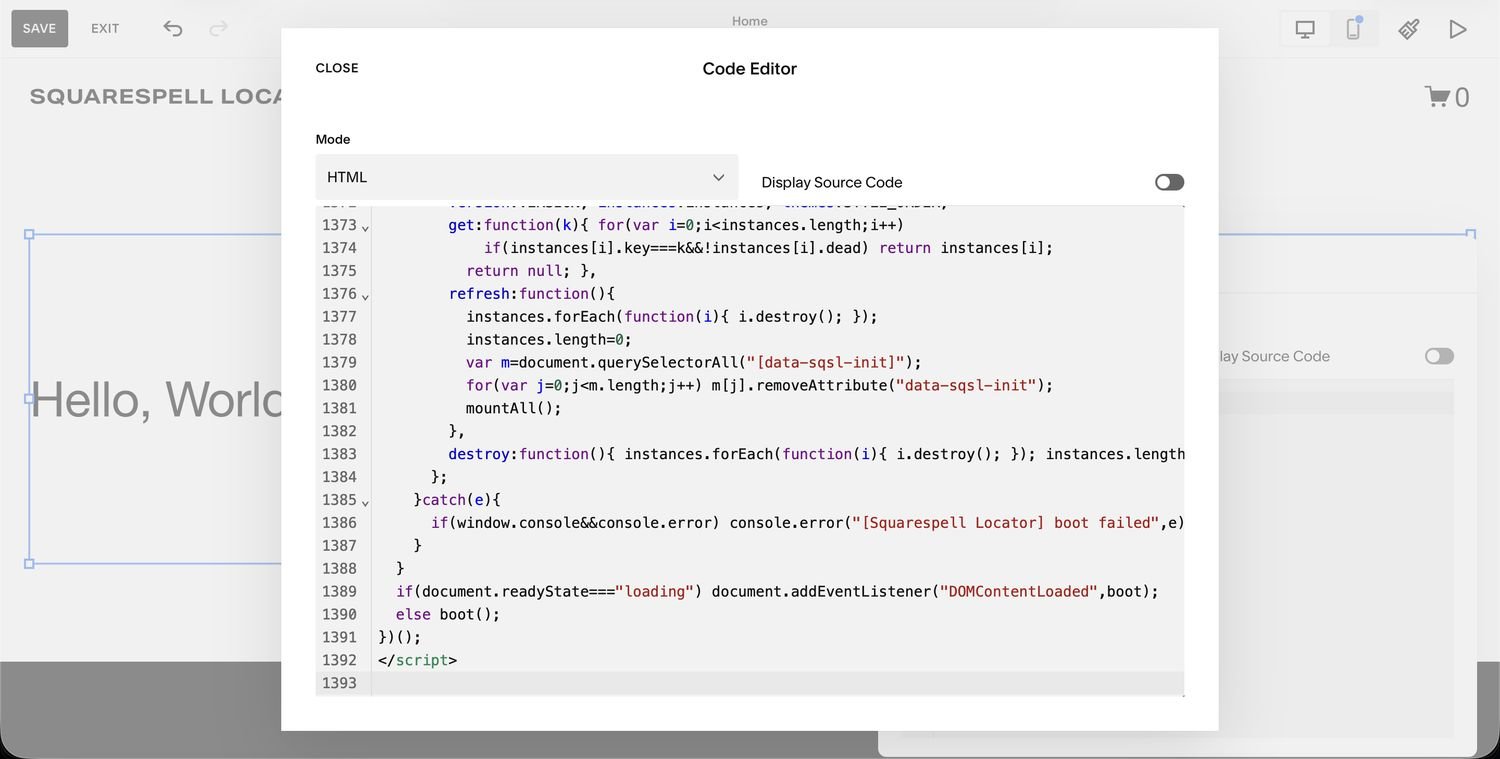Open the shopping cart icon

(x=1437, y=96)
